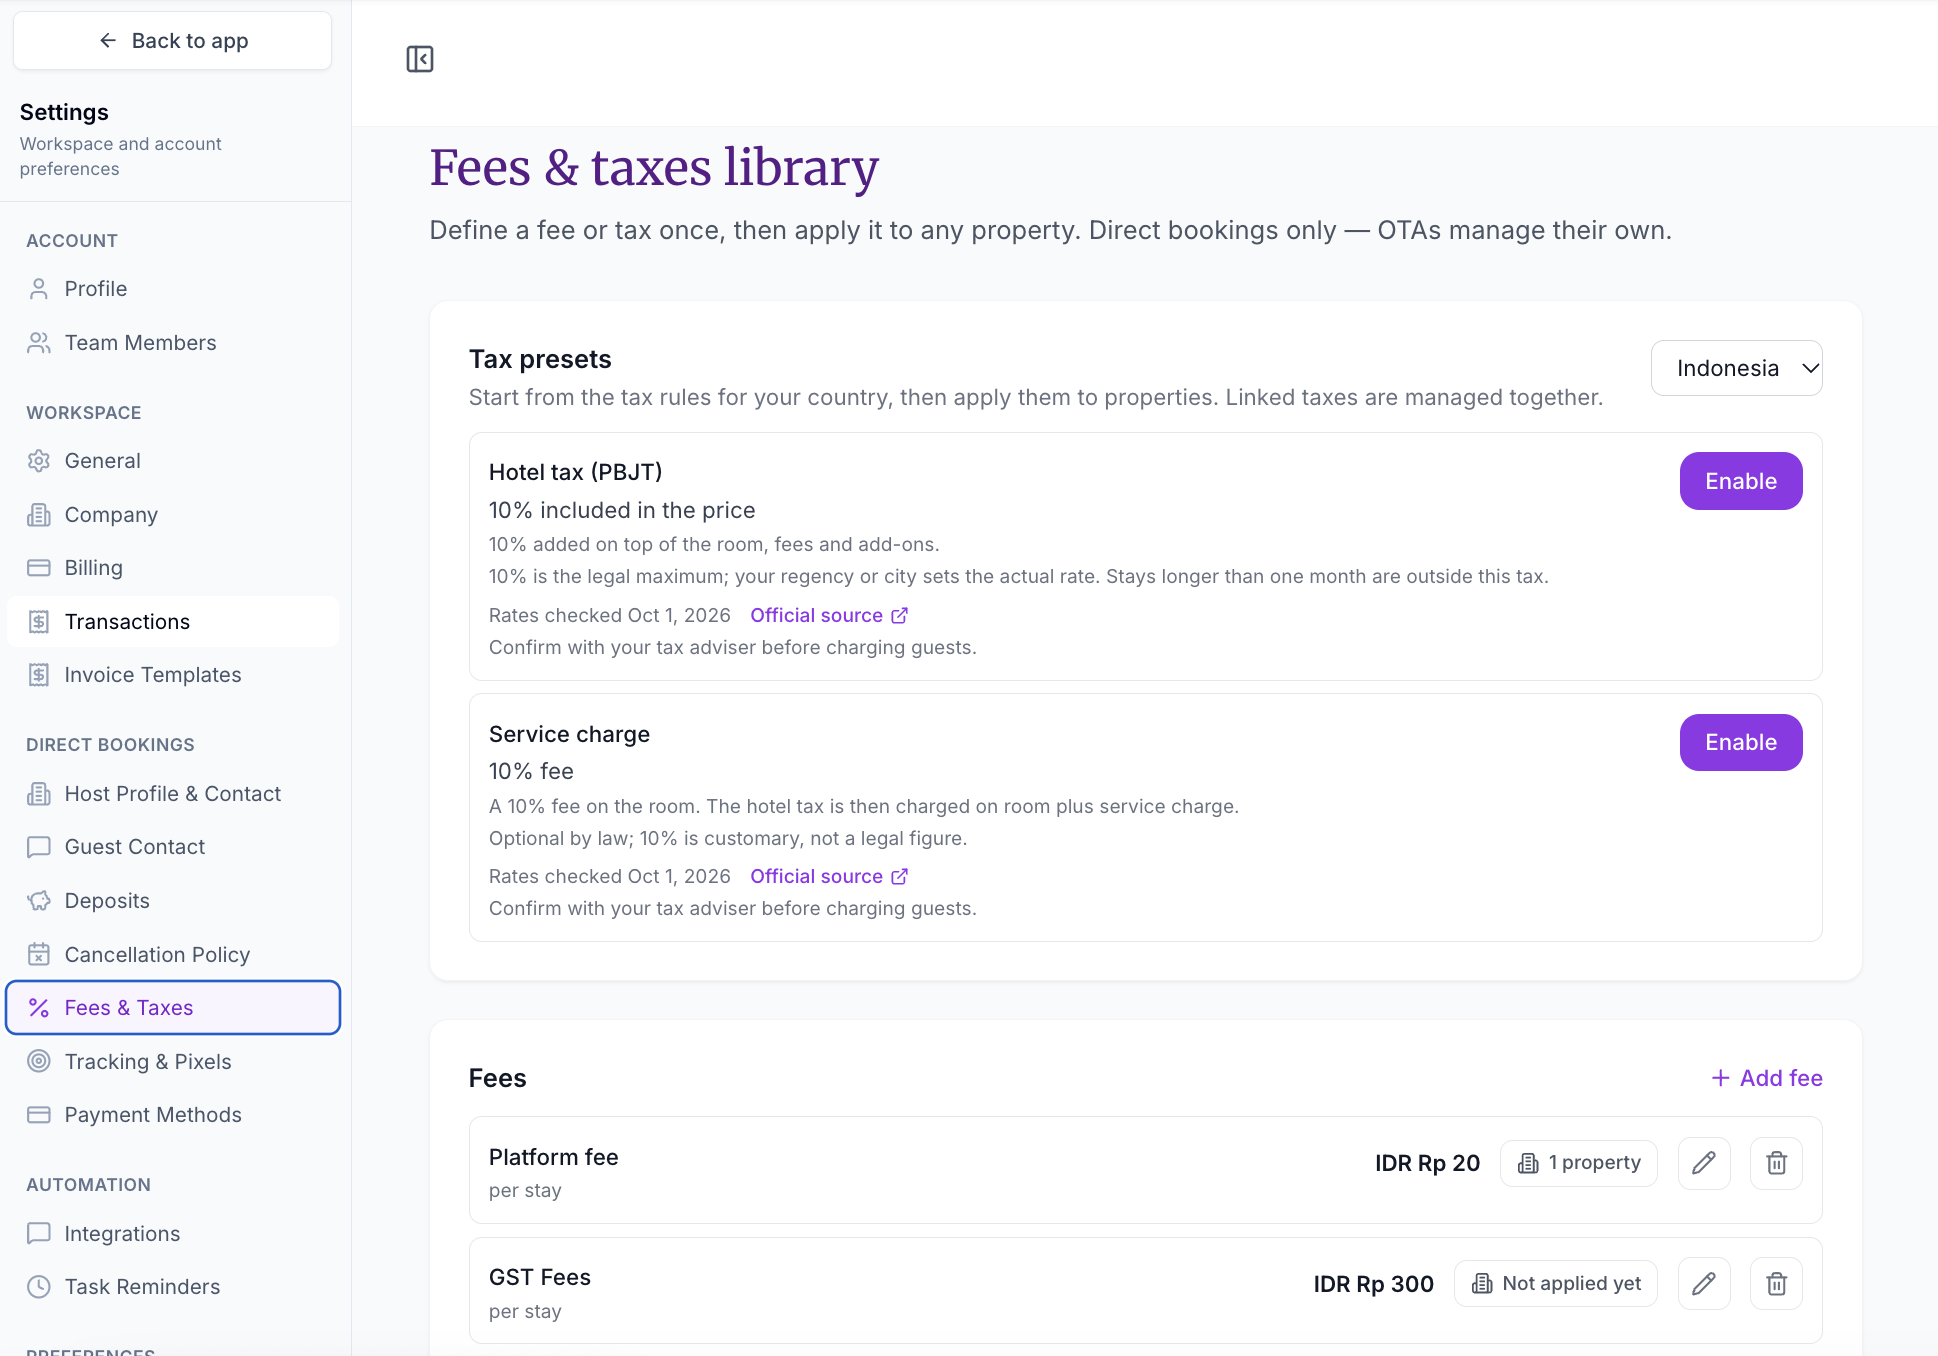
Task: Click the IDR Rp 300 amount
Action: tap(1374, 1284)
